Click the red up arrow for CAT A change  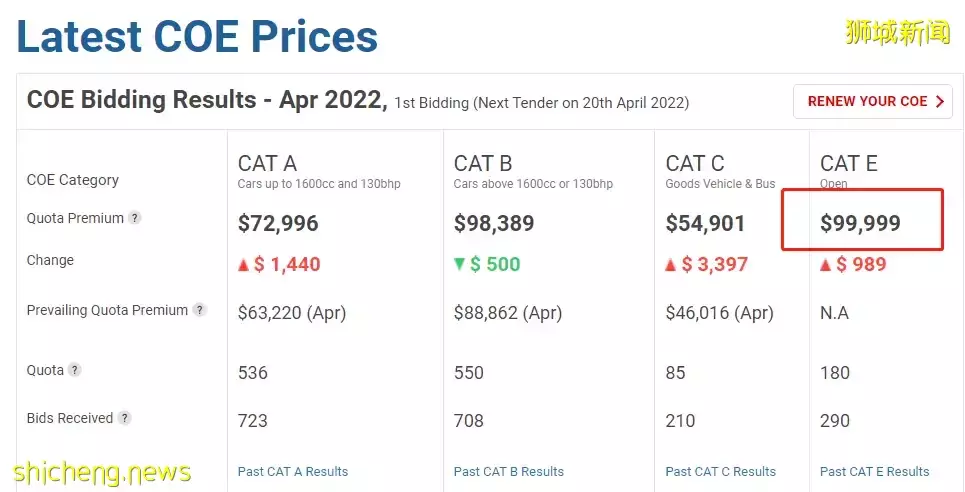[244, 264]
